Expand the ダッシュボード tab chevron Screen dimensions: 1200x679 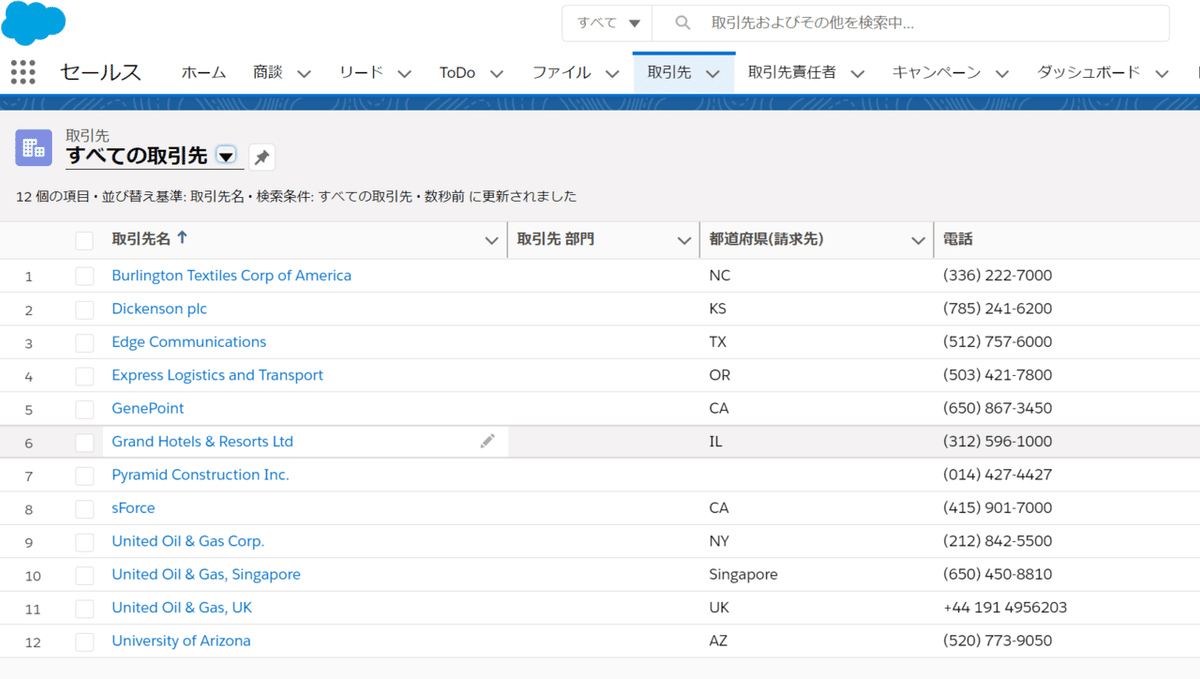(1161, 73)
